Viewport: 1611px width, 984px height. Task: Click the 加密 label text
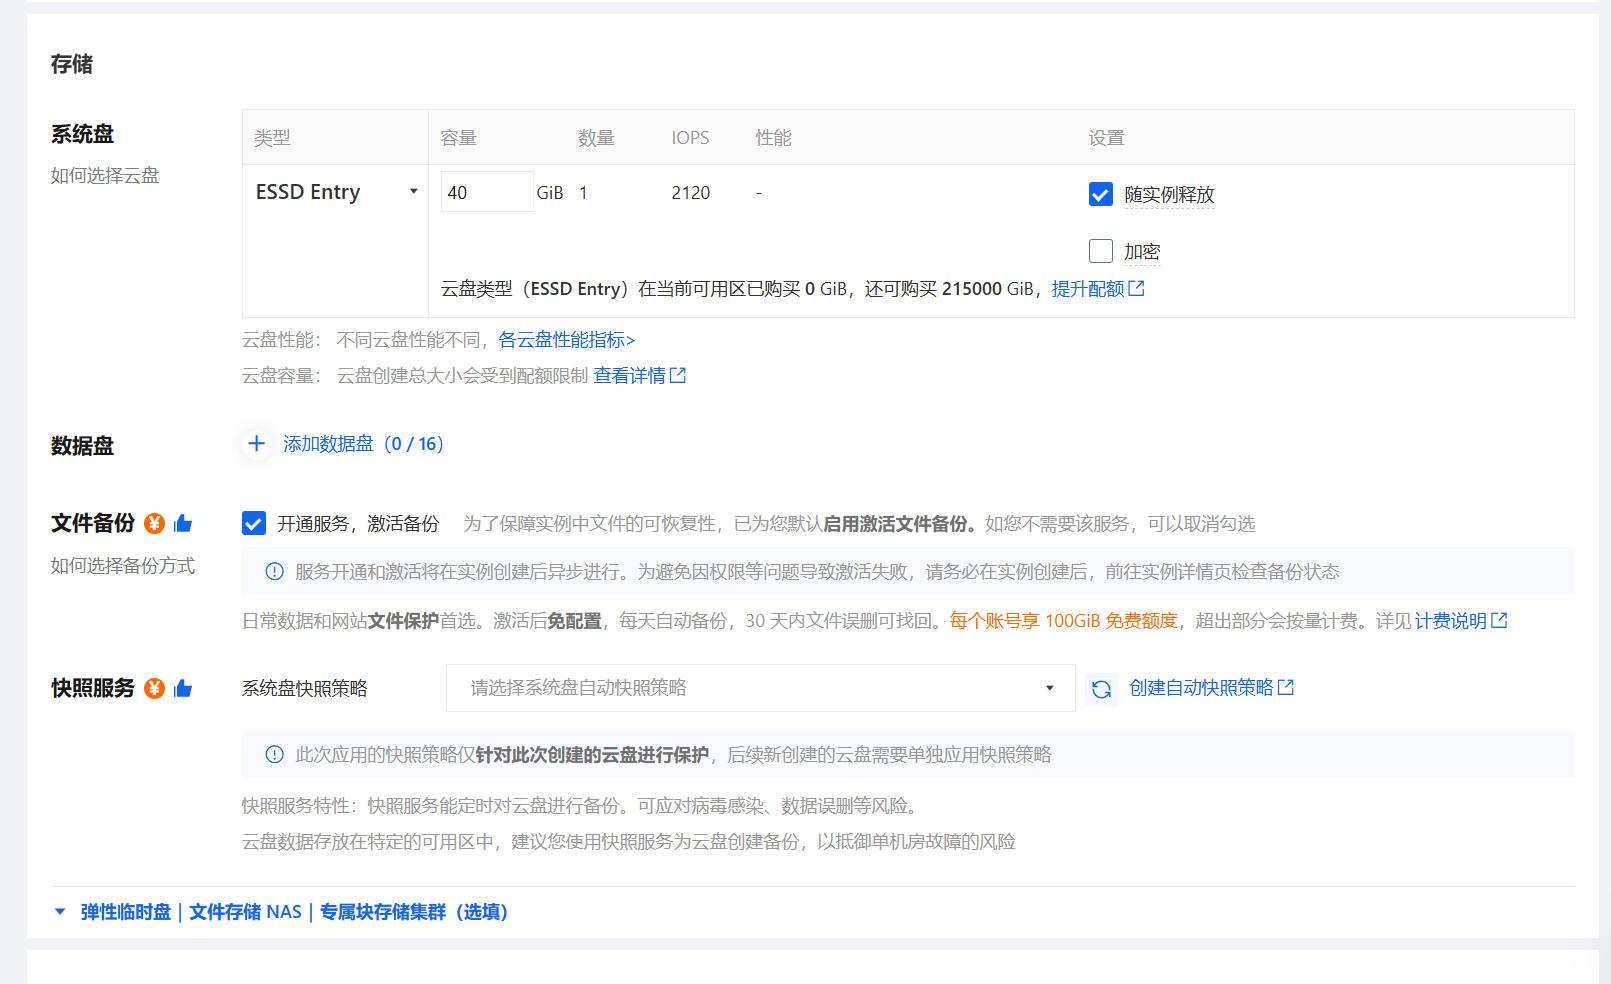(x=1142, y=252)
